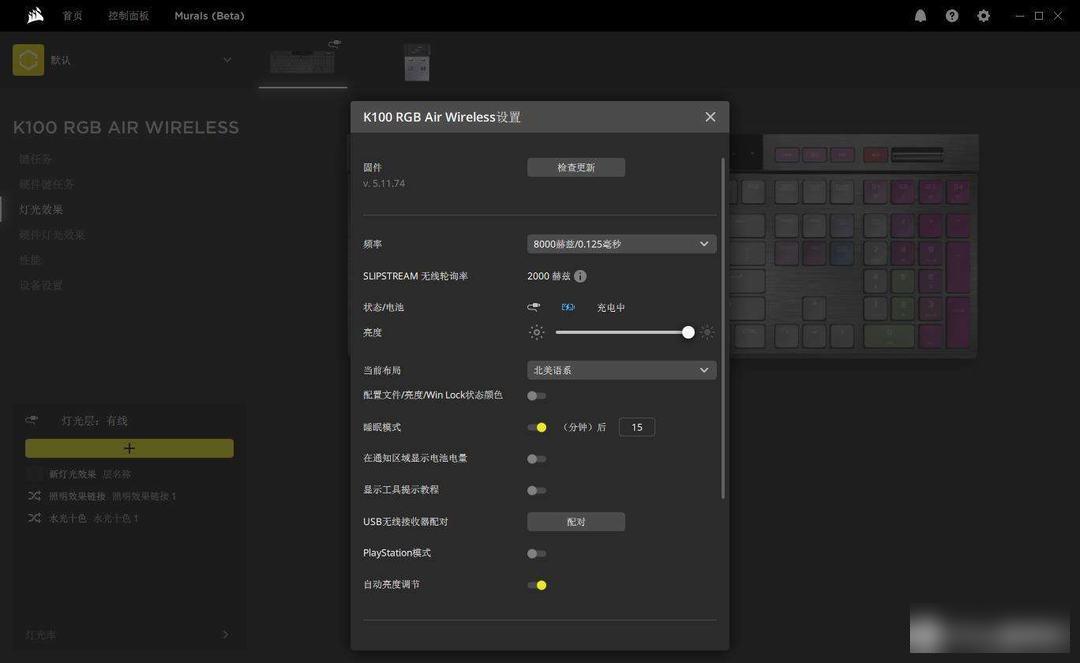Click the 灯光层：有线 panel heading
1080x663 pixels.
[x=94, y=421]
